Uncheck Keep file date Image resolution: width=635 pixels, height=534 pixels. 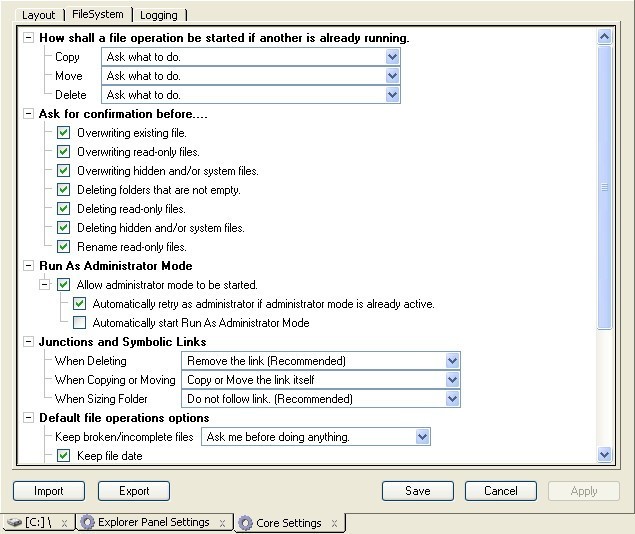(x=63, y=456)
